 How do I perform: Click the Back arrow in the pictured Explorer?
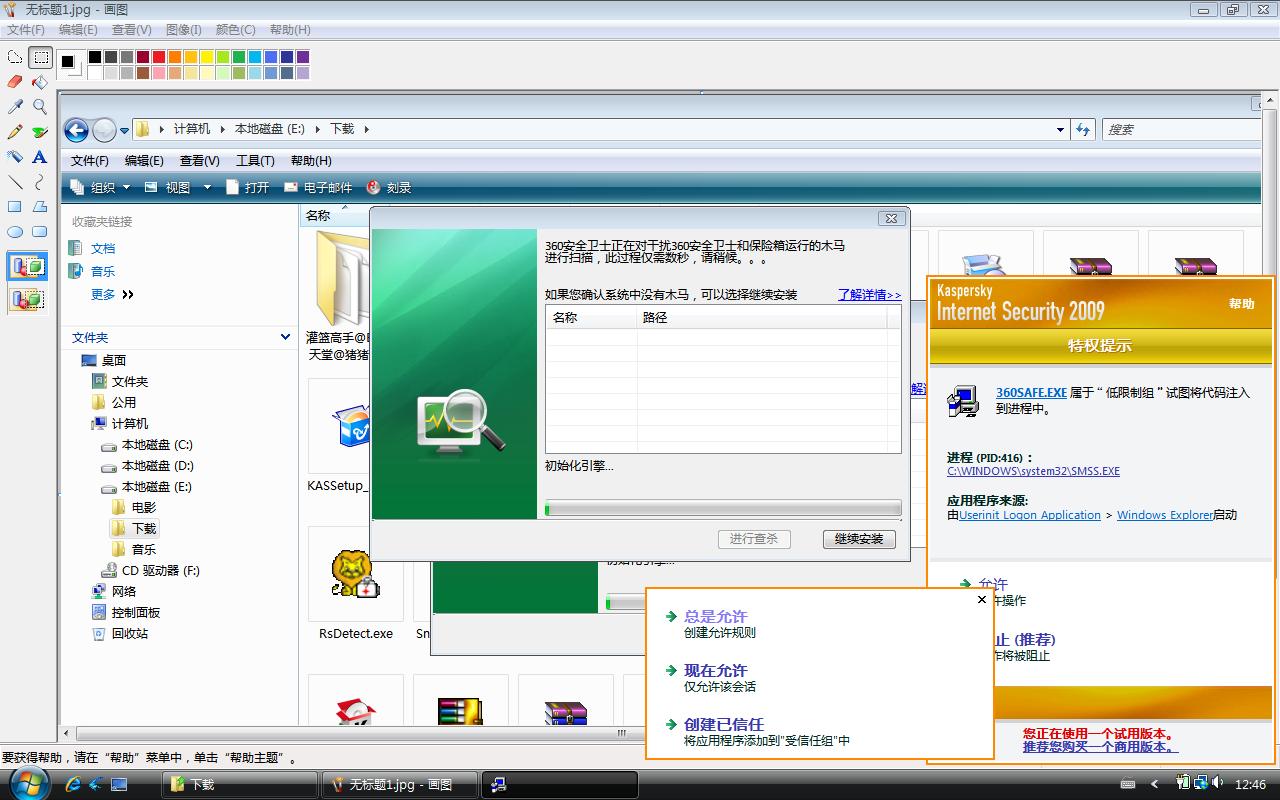point(76,130)
